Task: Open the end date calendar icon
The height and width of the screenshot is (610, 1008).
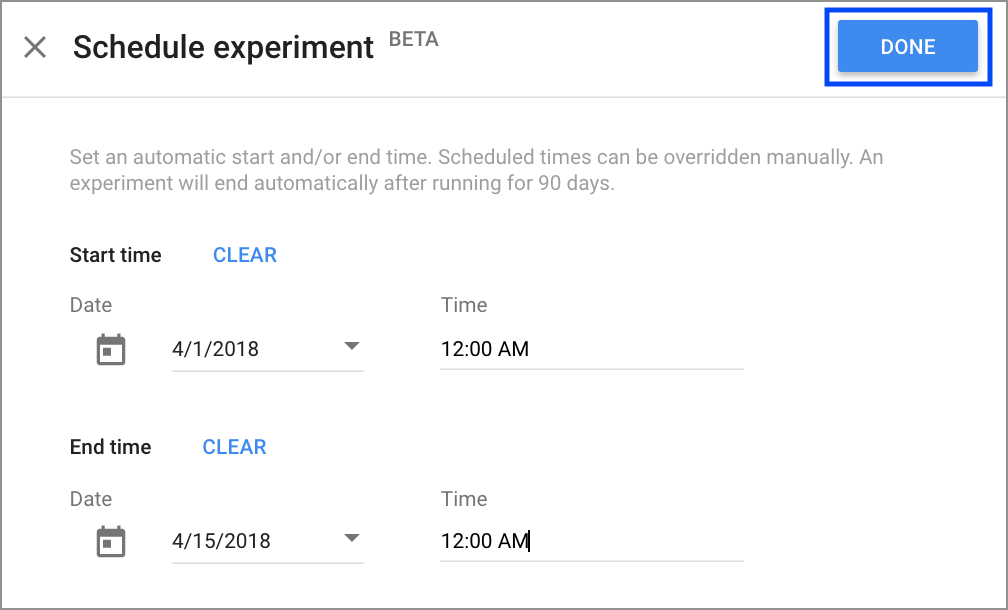Action: pos(111,542)
